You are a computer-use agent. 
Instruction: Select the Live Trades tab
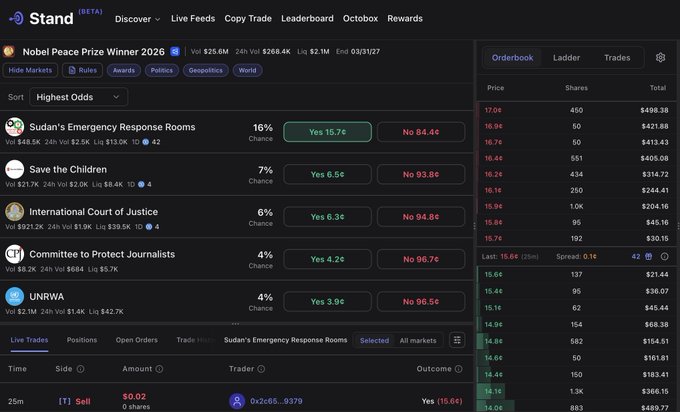[x=29, y=340]
